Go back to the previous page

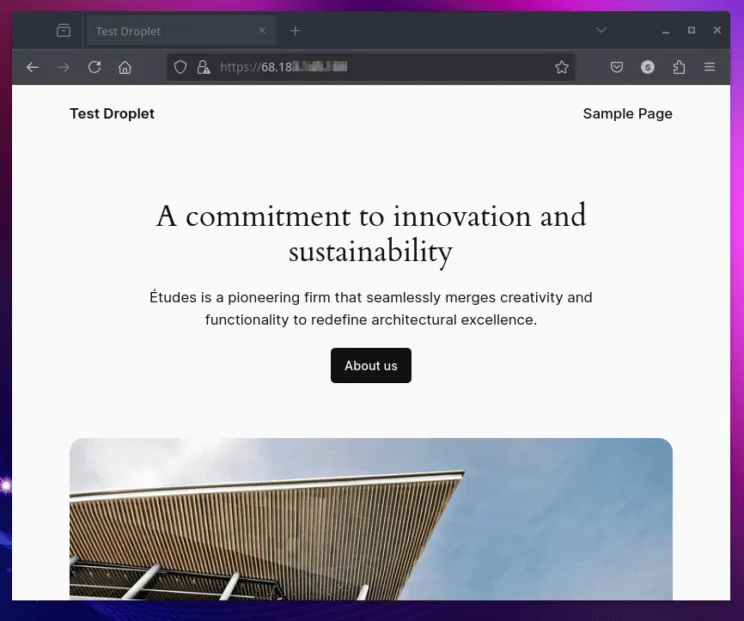[32, 67]
